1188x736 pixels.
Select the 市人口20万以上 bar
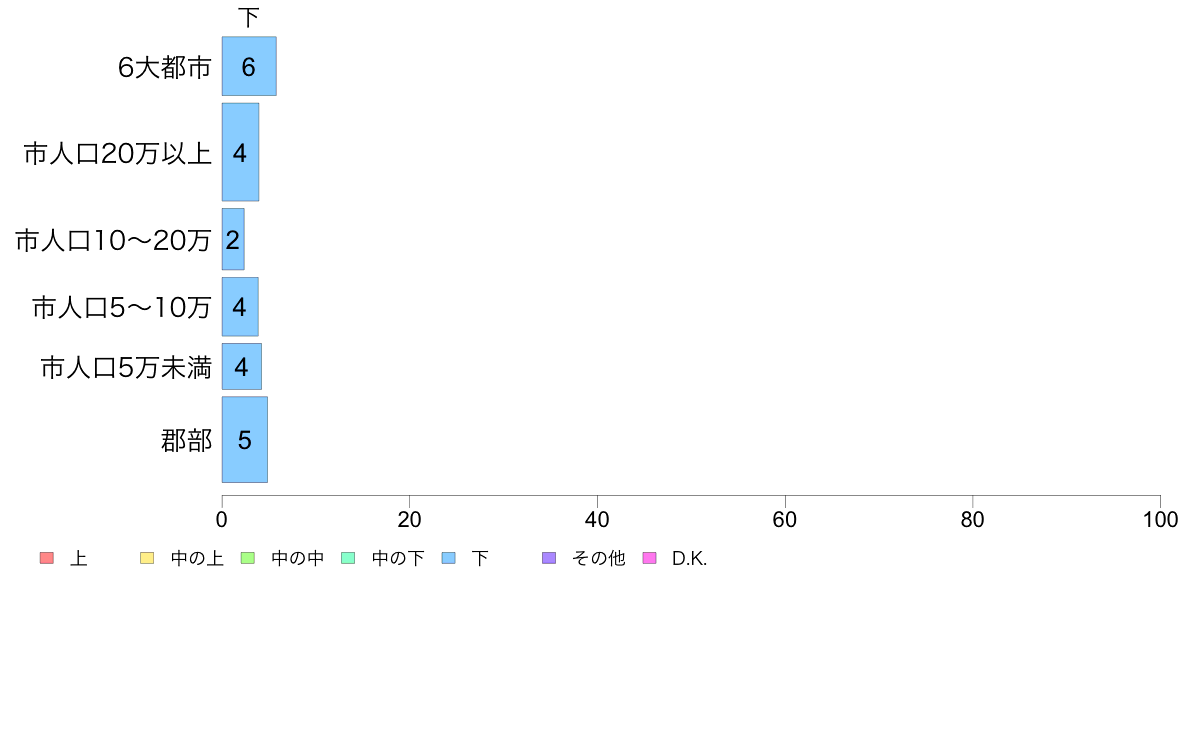[x=240, y=152]
